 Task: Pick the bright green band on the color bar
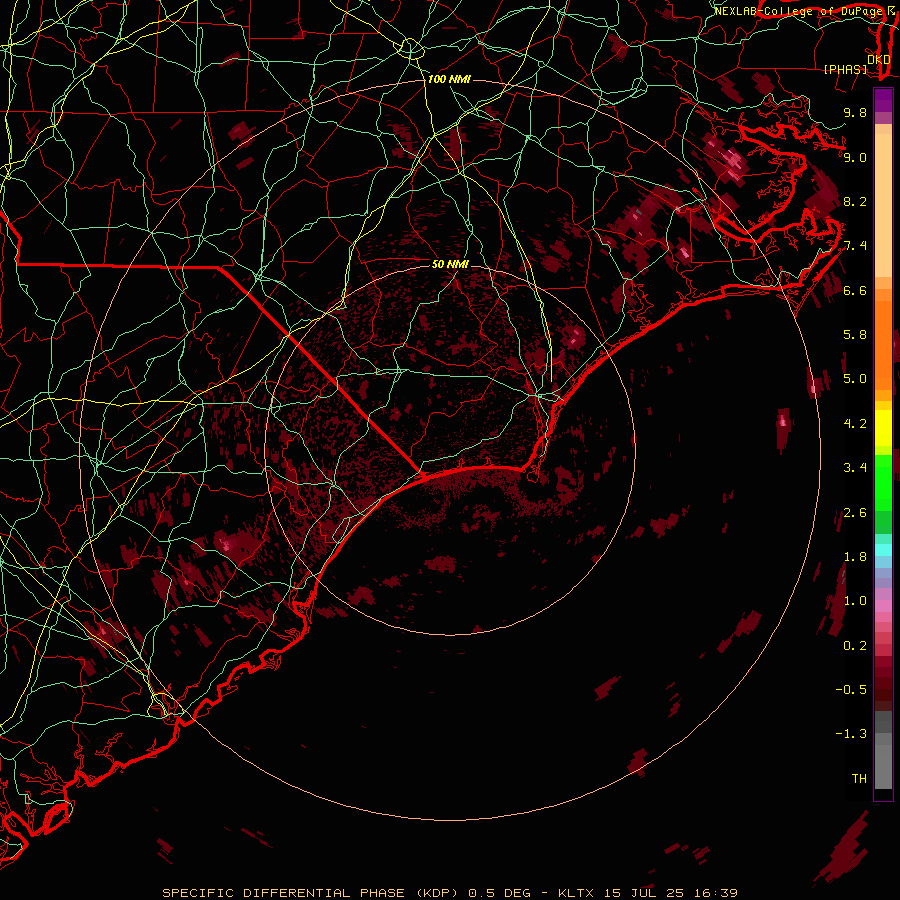[883, 482]
